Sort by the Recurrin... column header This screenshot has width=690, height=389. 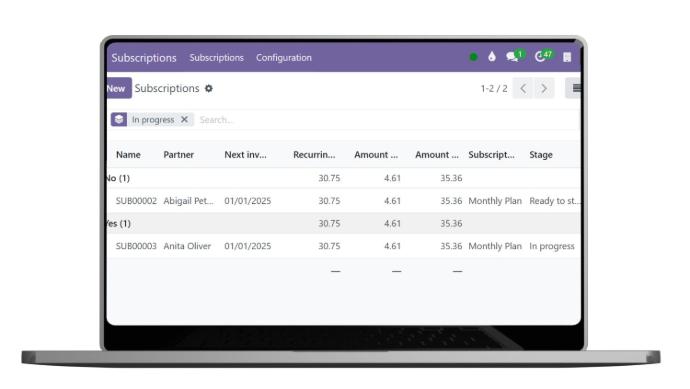coord(314,154)
